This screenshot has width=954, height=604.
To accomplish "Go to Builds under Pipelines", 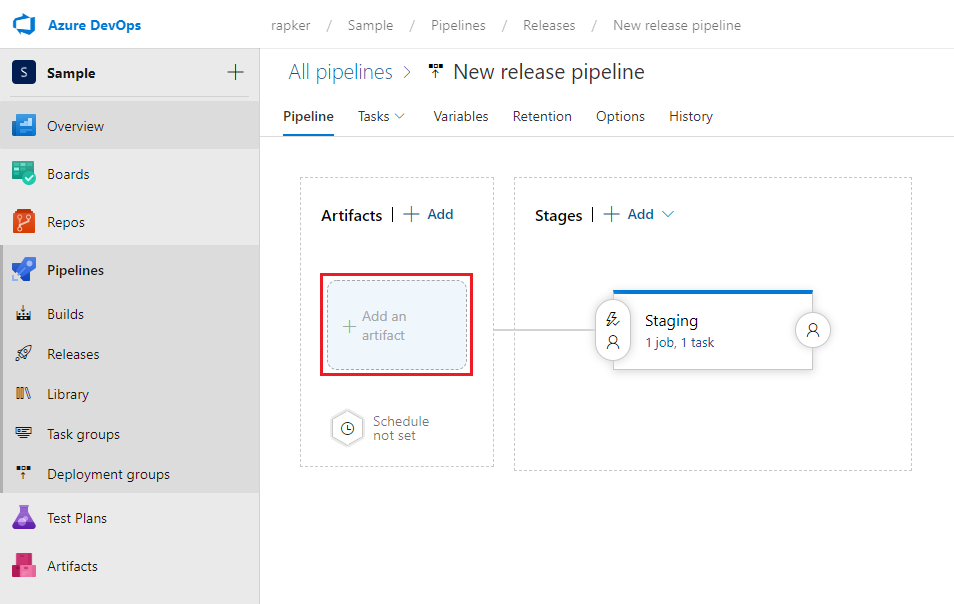I will (x=66, y=314).
